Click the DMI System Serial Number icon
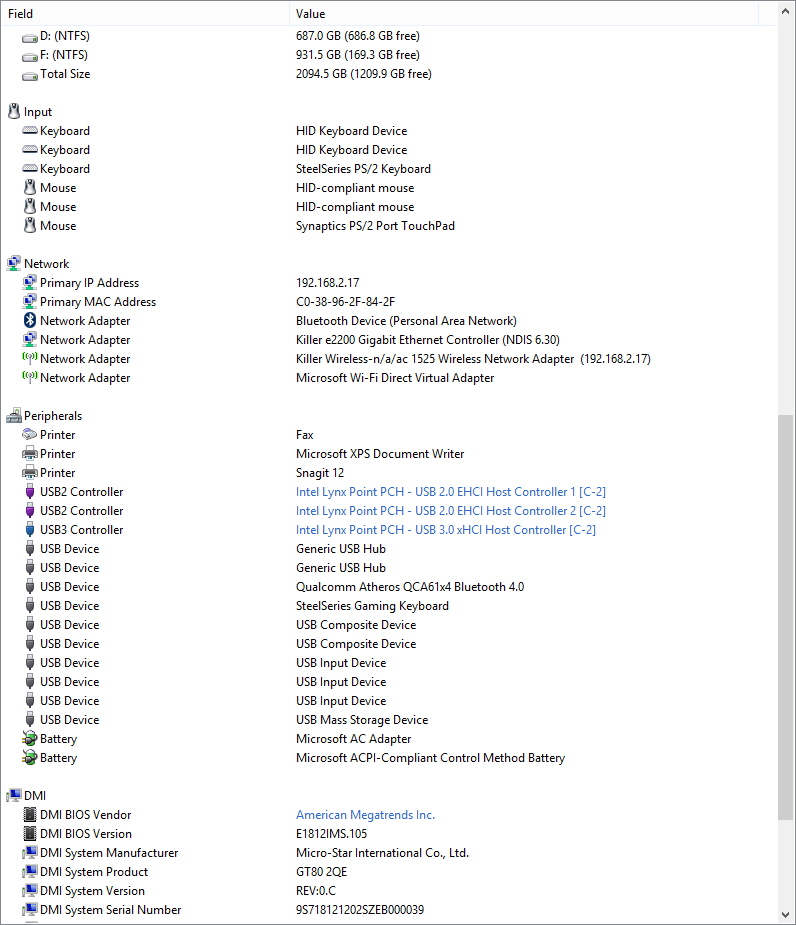The width and height of the screenshot is (796, 925). [30, 910]
